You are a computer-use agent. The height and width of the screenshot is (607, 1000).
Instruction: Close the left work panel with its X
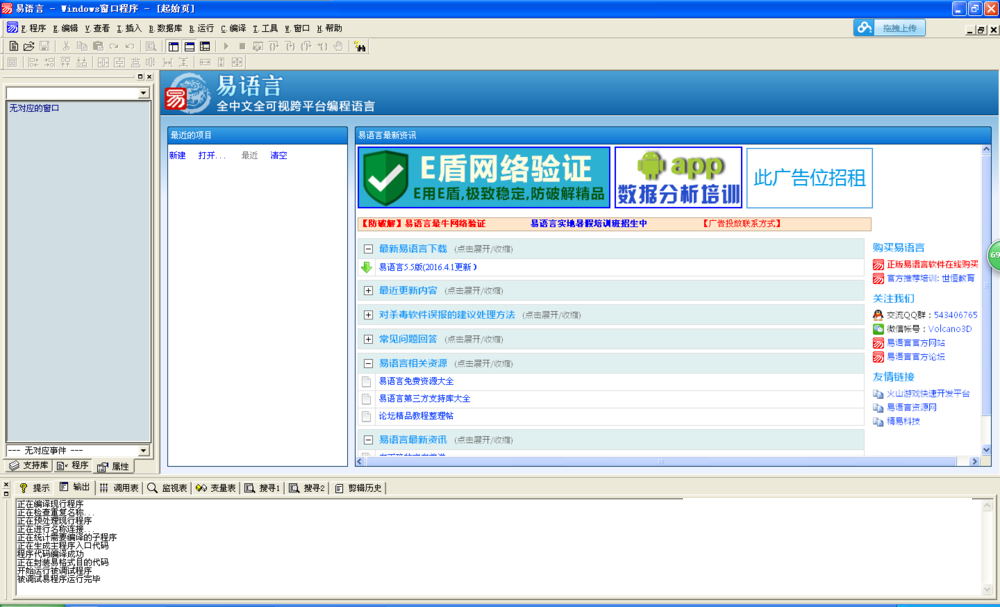[150, 77]
